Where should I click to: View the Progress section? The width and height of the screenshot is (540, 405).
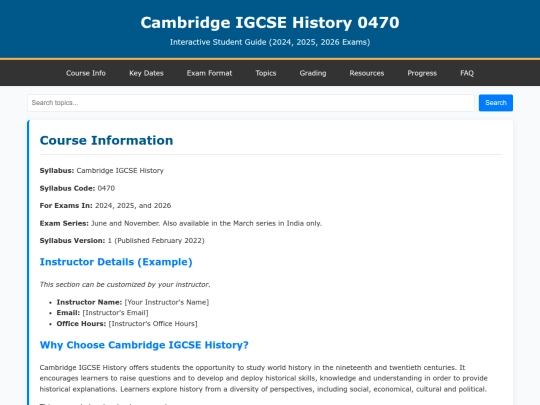[422, 73]
